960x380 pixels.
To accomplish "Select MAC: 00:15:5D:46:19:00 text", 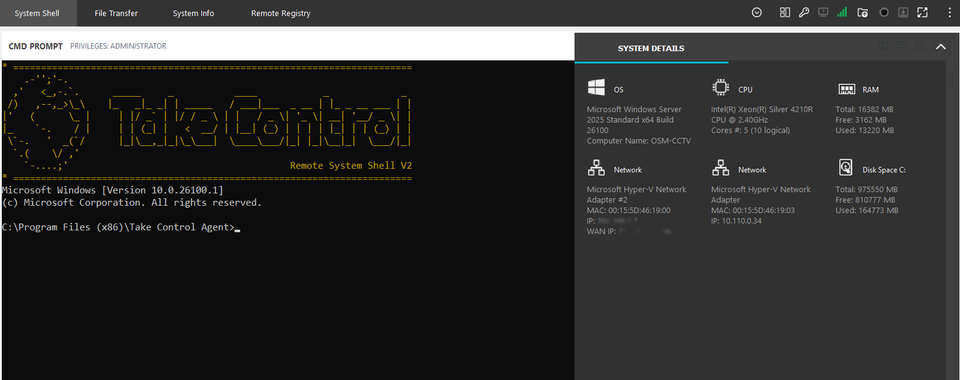I will 629,210.
